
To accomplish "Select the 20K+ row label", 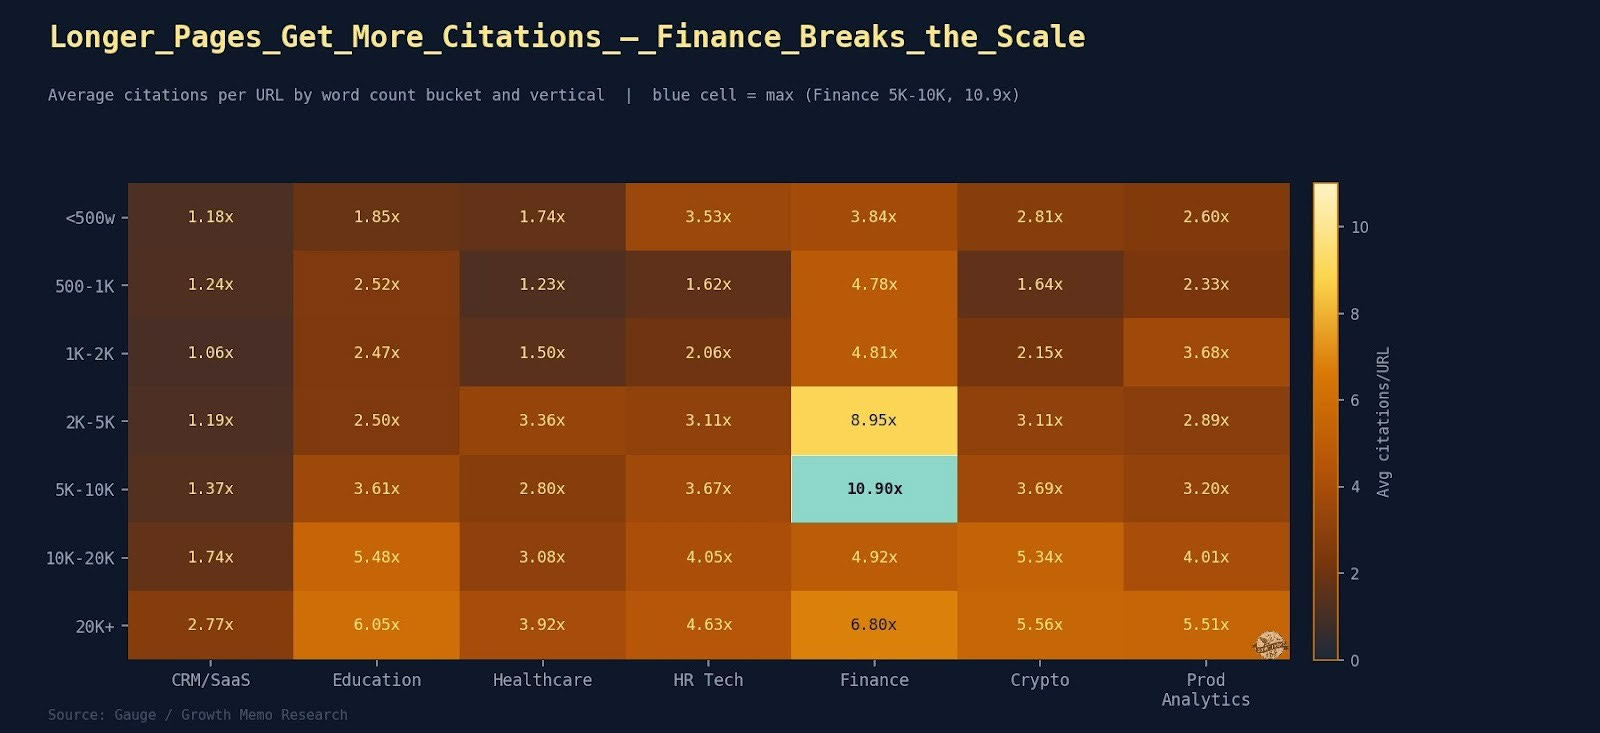I will point(95,627).
